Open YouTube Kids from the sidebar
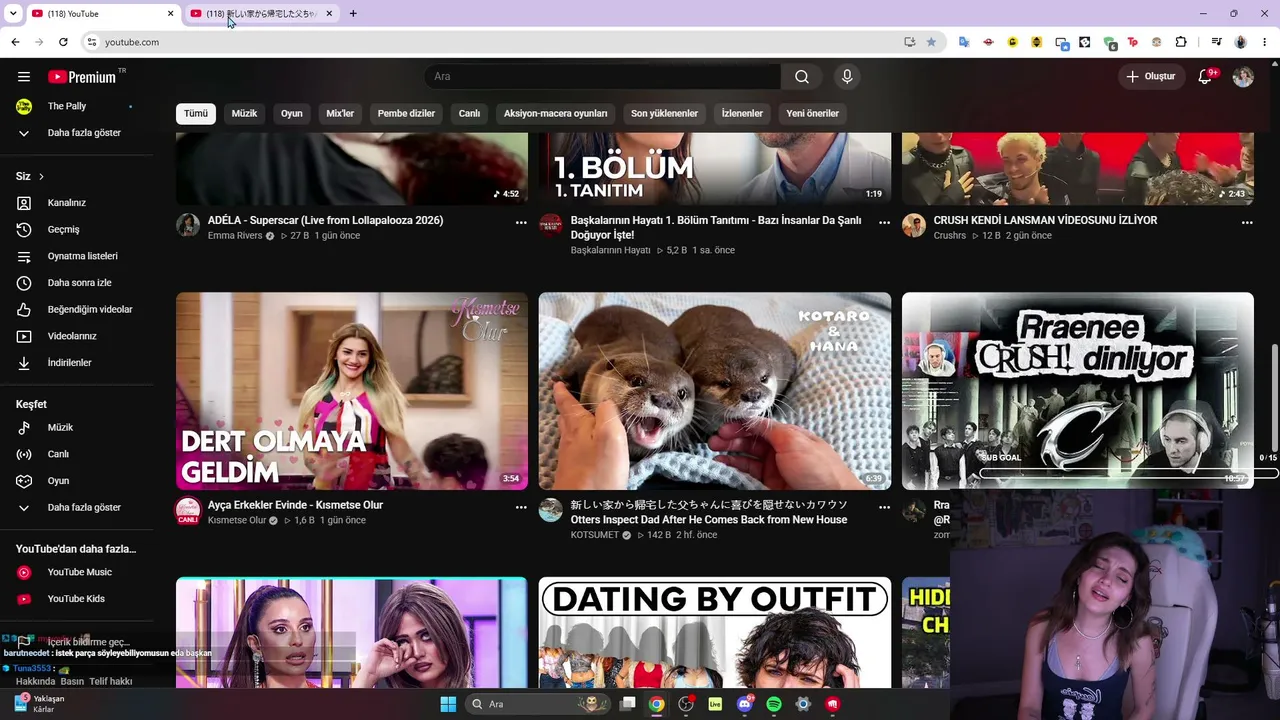The width and height of the screenshot is (1280, 720). [x=78, y=599]
